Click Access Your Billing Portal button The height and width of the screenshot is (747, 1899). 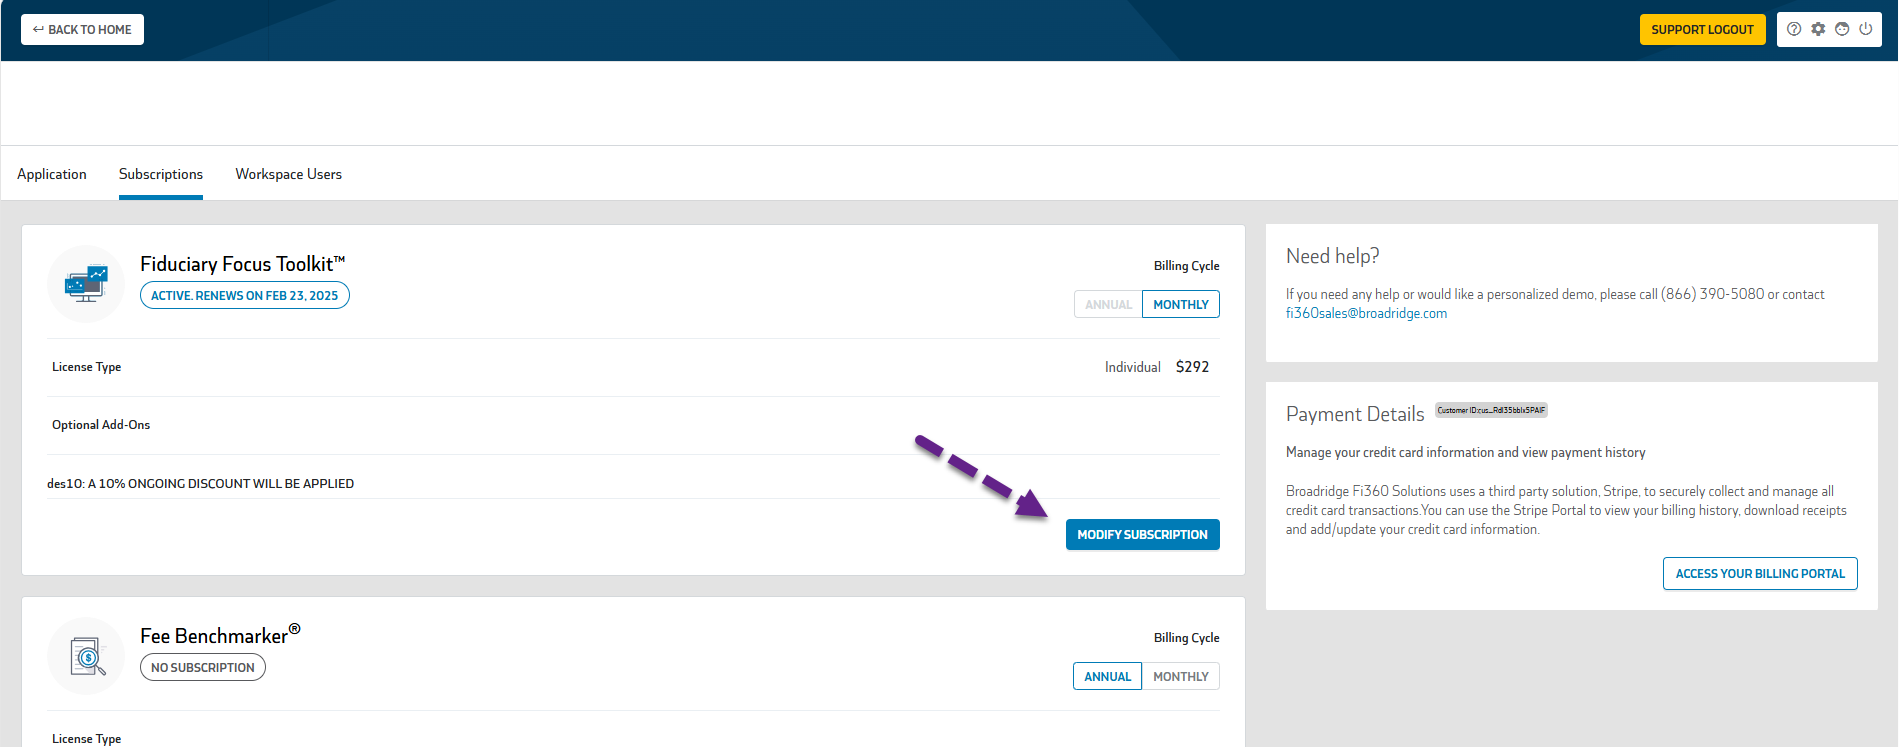(1760, 573)
